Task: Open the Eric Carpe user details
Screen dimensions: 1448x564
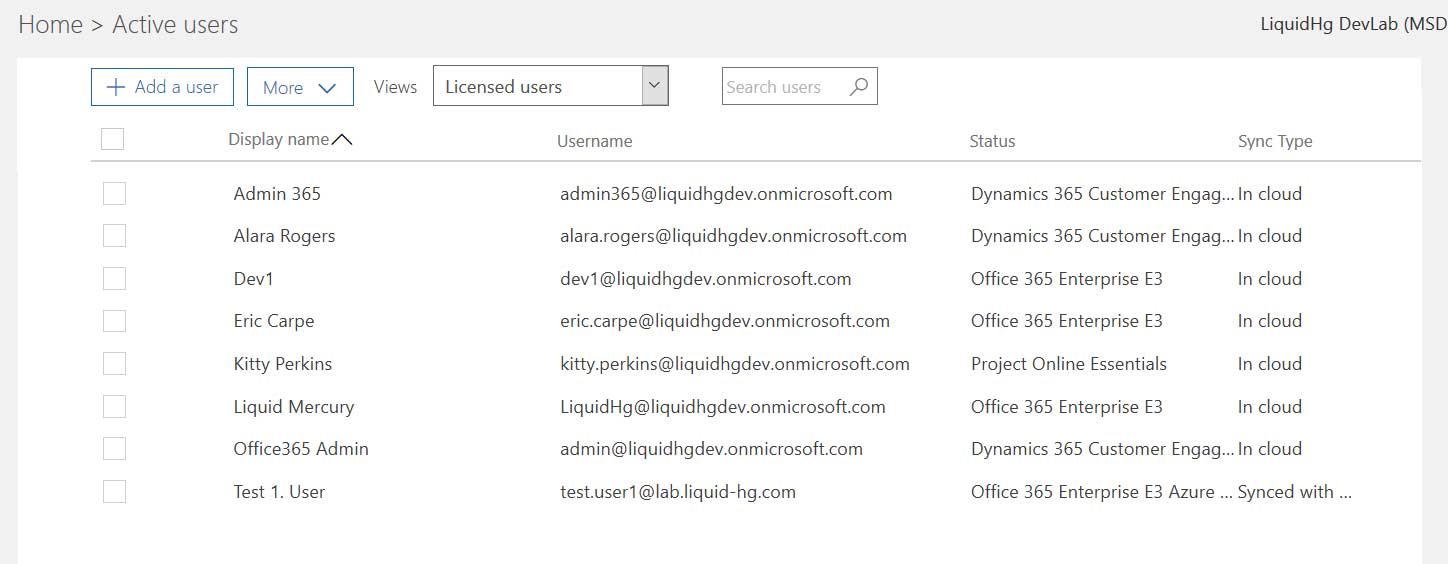Action: (274, 321)
